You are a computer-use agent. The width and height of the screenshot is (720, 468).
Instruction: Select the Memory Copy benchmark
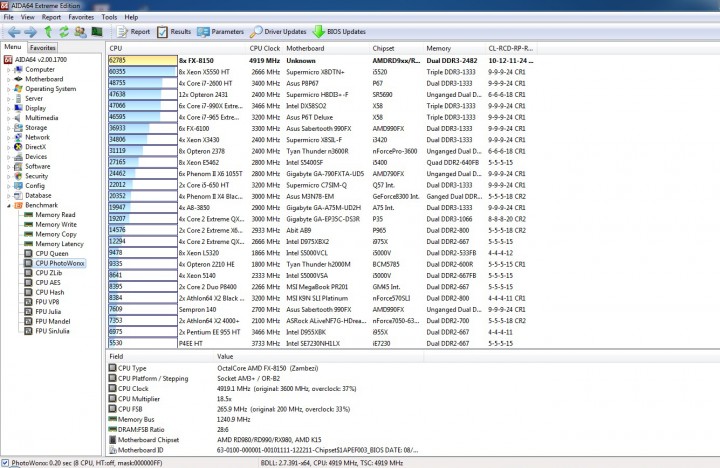click(x=56, y=234)
